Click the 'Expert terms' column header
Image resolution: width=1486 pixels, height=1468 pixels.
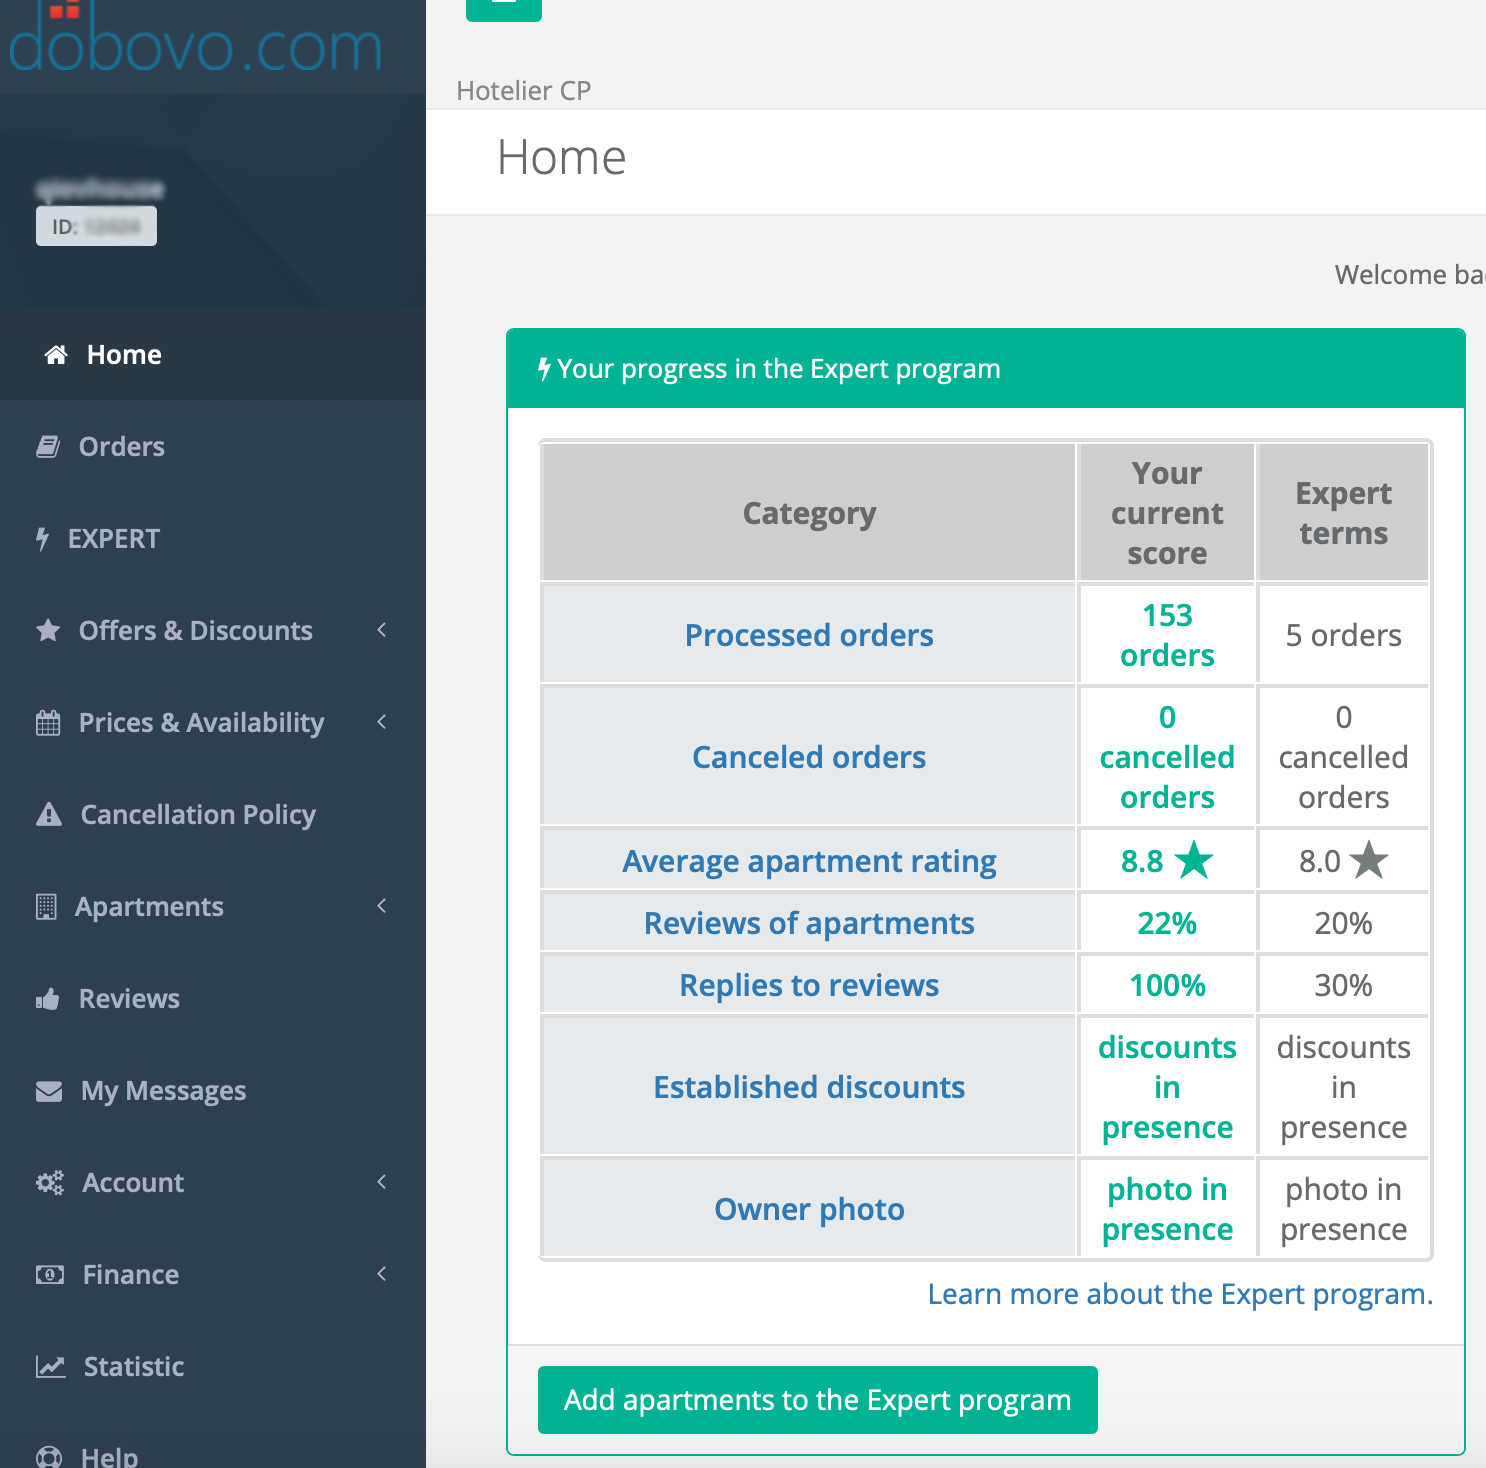1343,513
